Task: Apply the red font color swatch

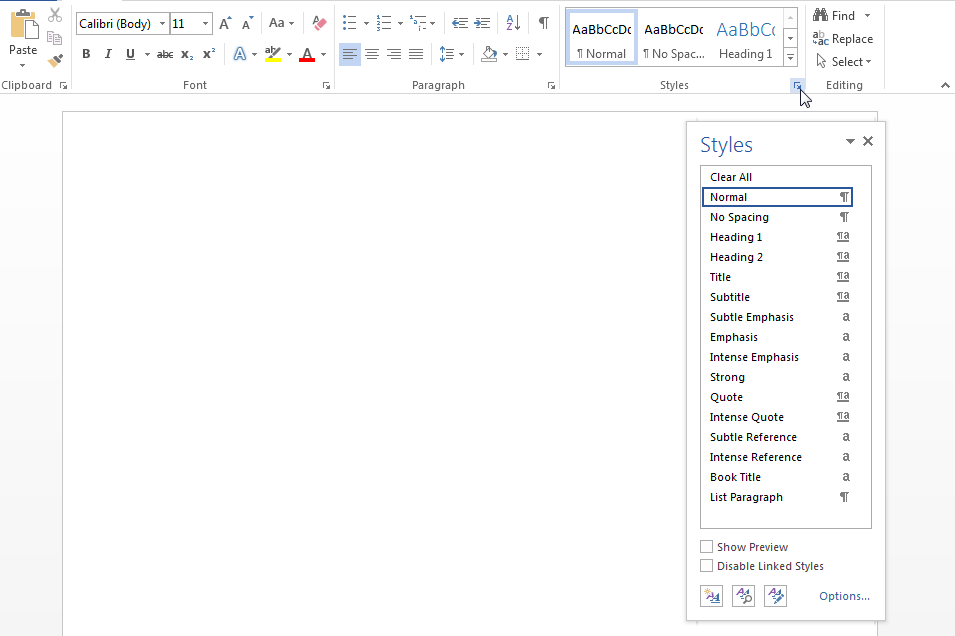Action: click(306, 54)
